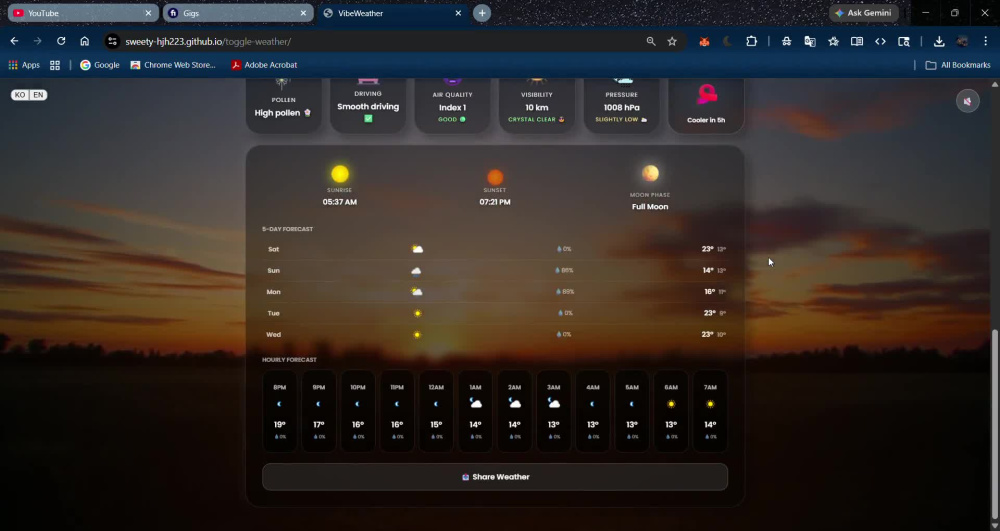Click the 3AM cloudy night icon
The image size is (1000, 531).
[554, 403]
